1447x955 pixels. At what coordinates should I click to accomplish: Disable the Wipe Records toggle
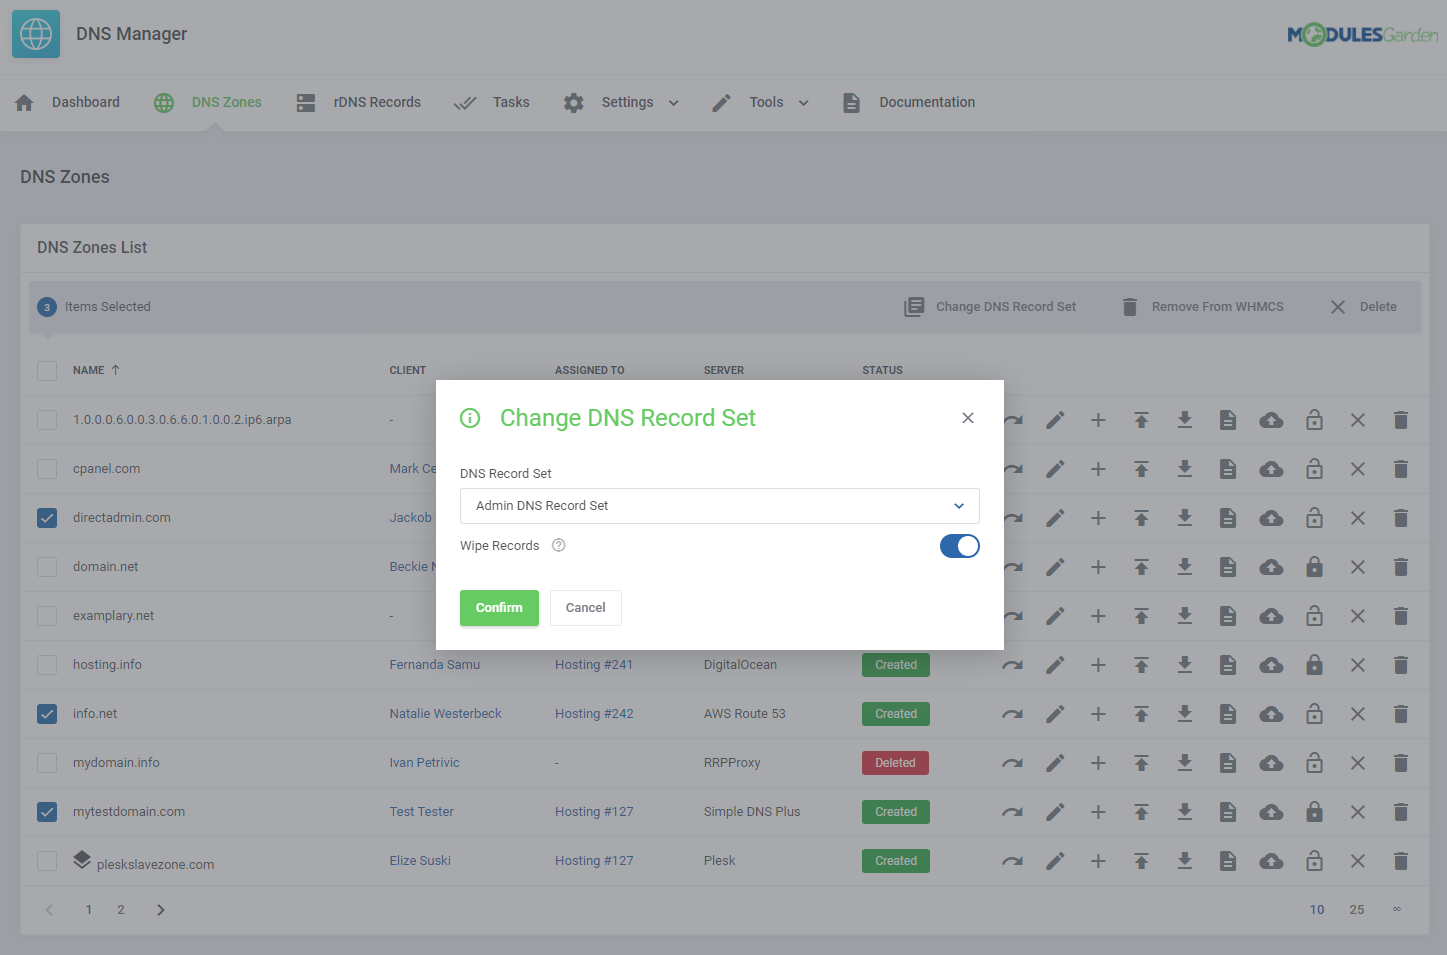pyautogui.click(x=959, y=545)
